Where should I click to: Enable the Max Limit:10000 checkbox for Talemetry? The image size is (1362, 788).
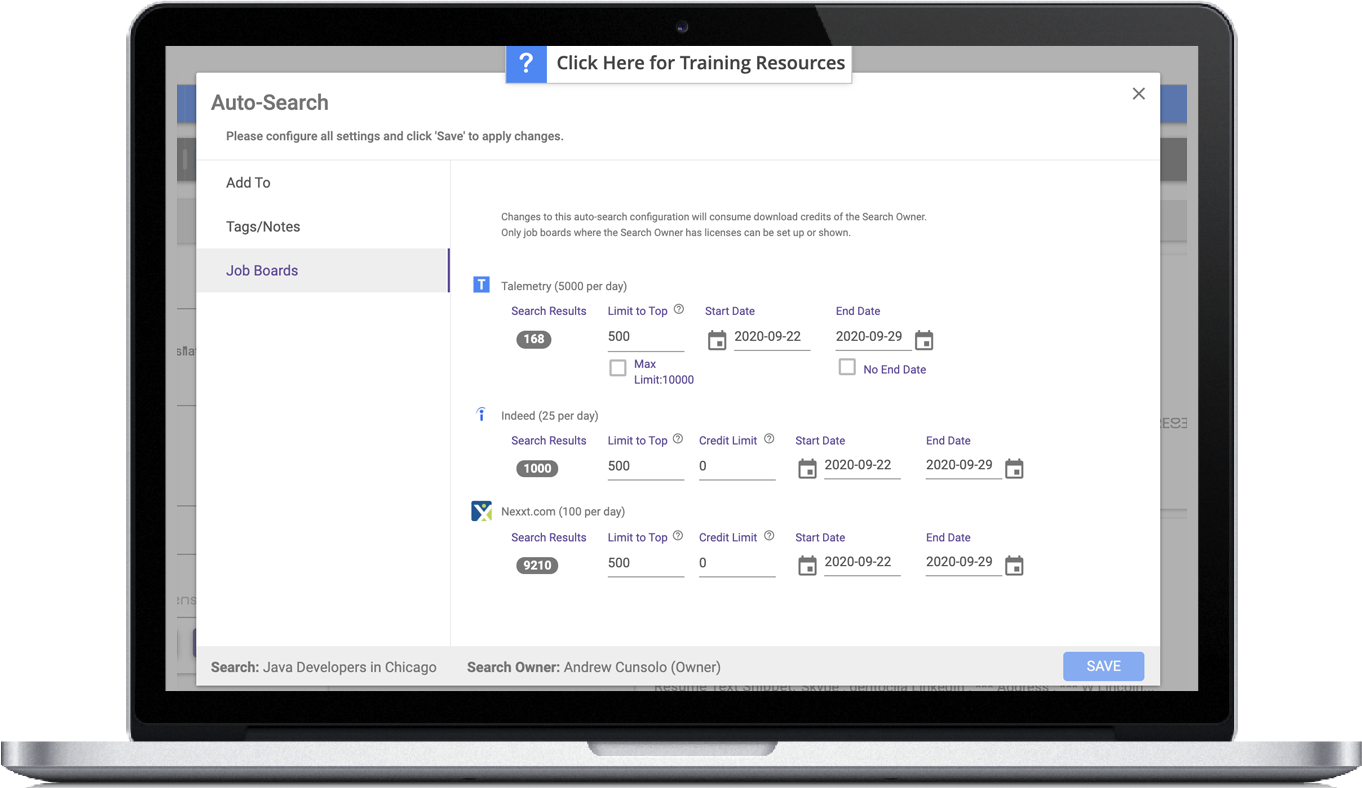pos(617,367)
